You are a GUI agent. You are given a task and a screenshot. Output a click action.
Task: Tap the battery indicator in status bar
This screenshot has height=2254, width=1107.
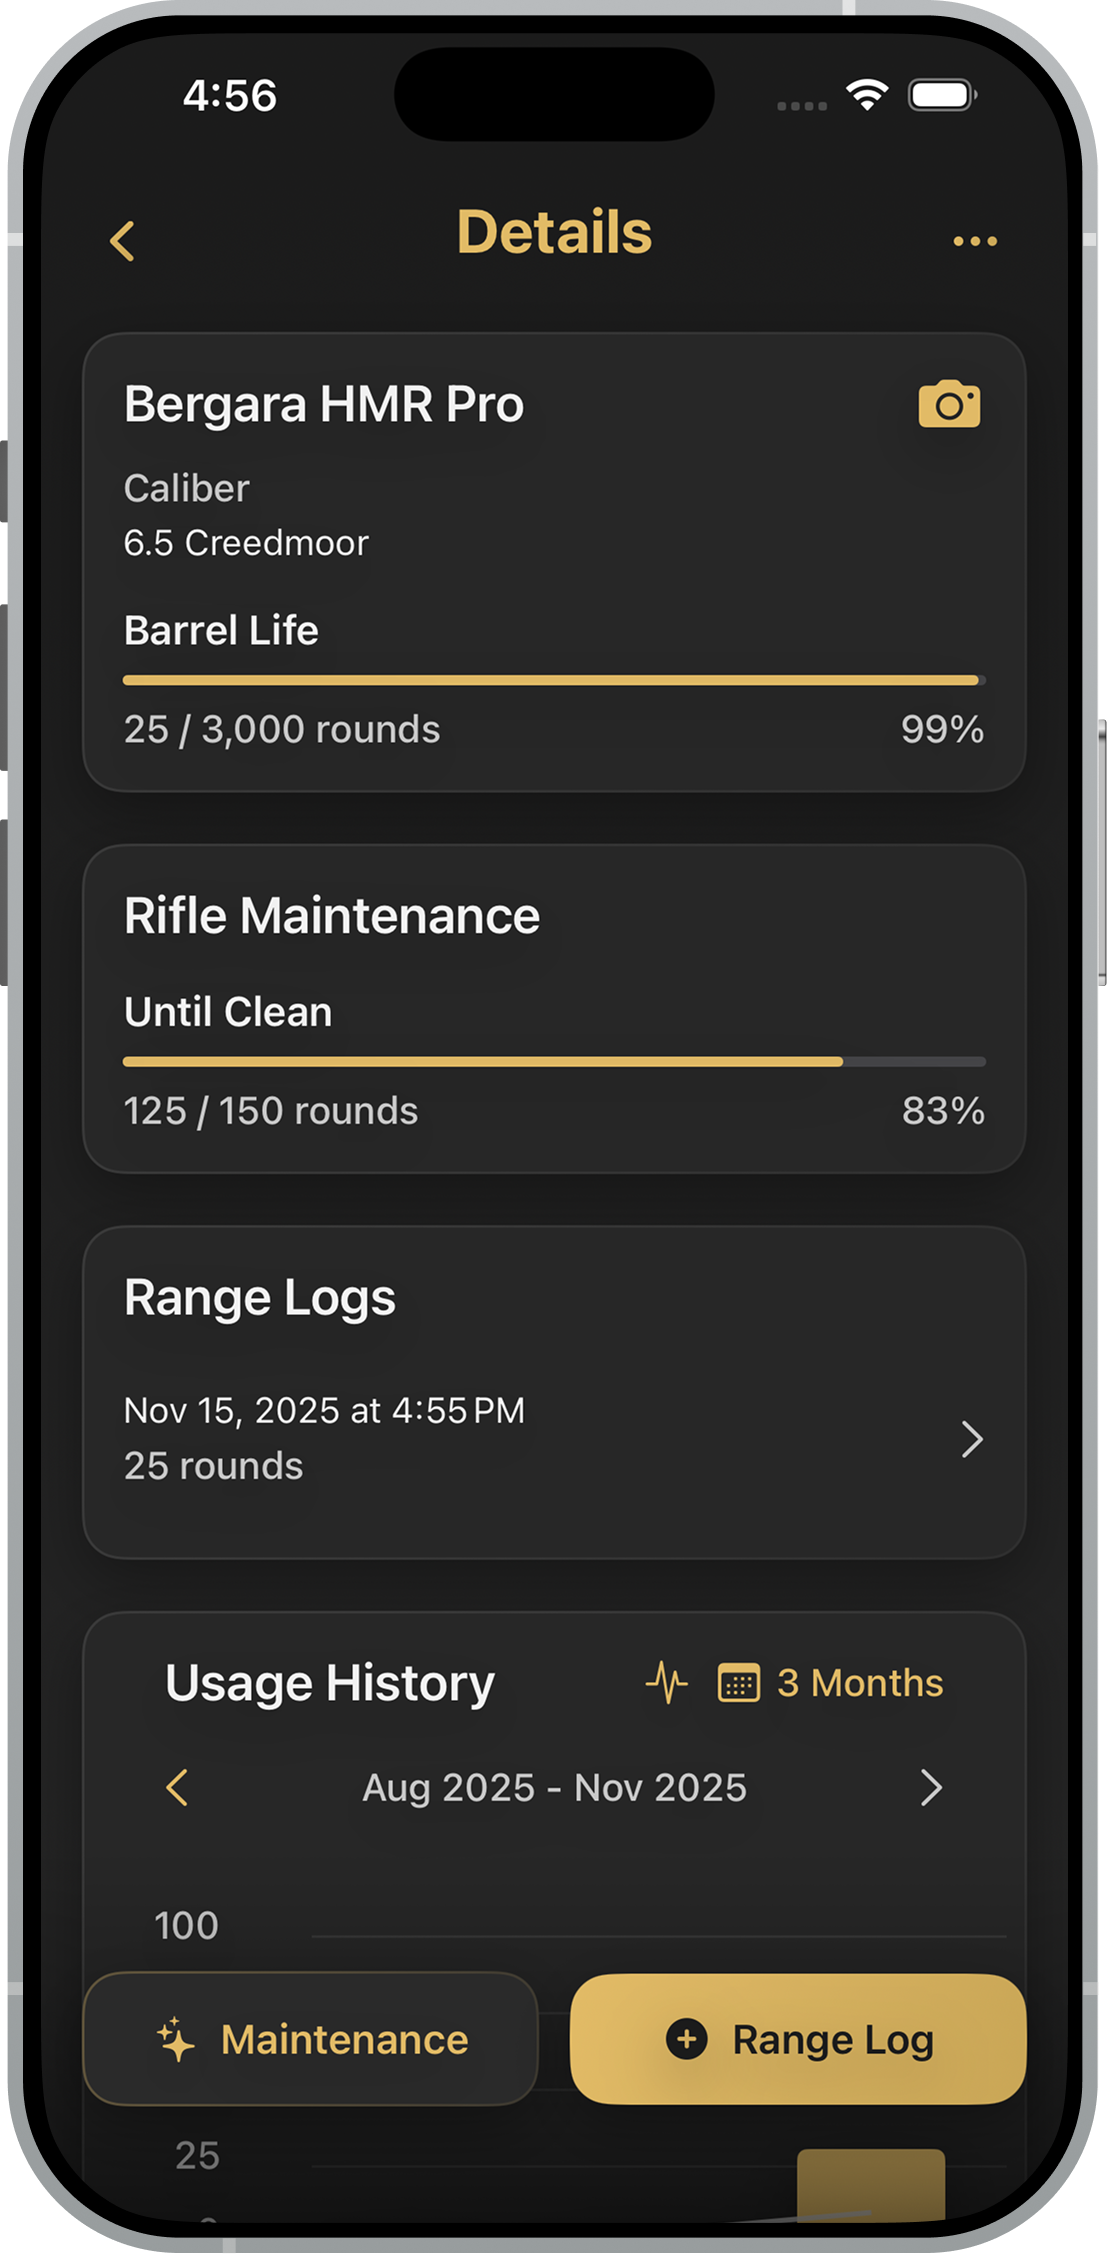pos(941,95)
